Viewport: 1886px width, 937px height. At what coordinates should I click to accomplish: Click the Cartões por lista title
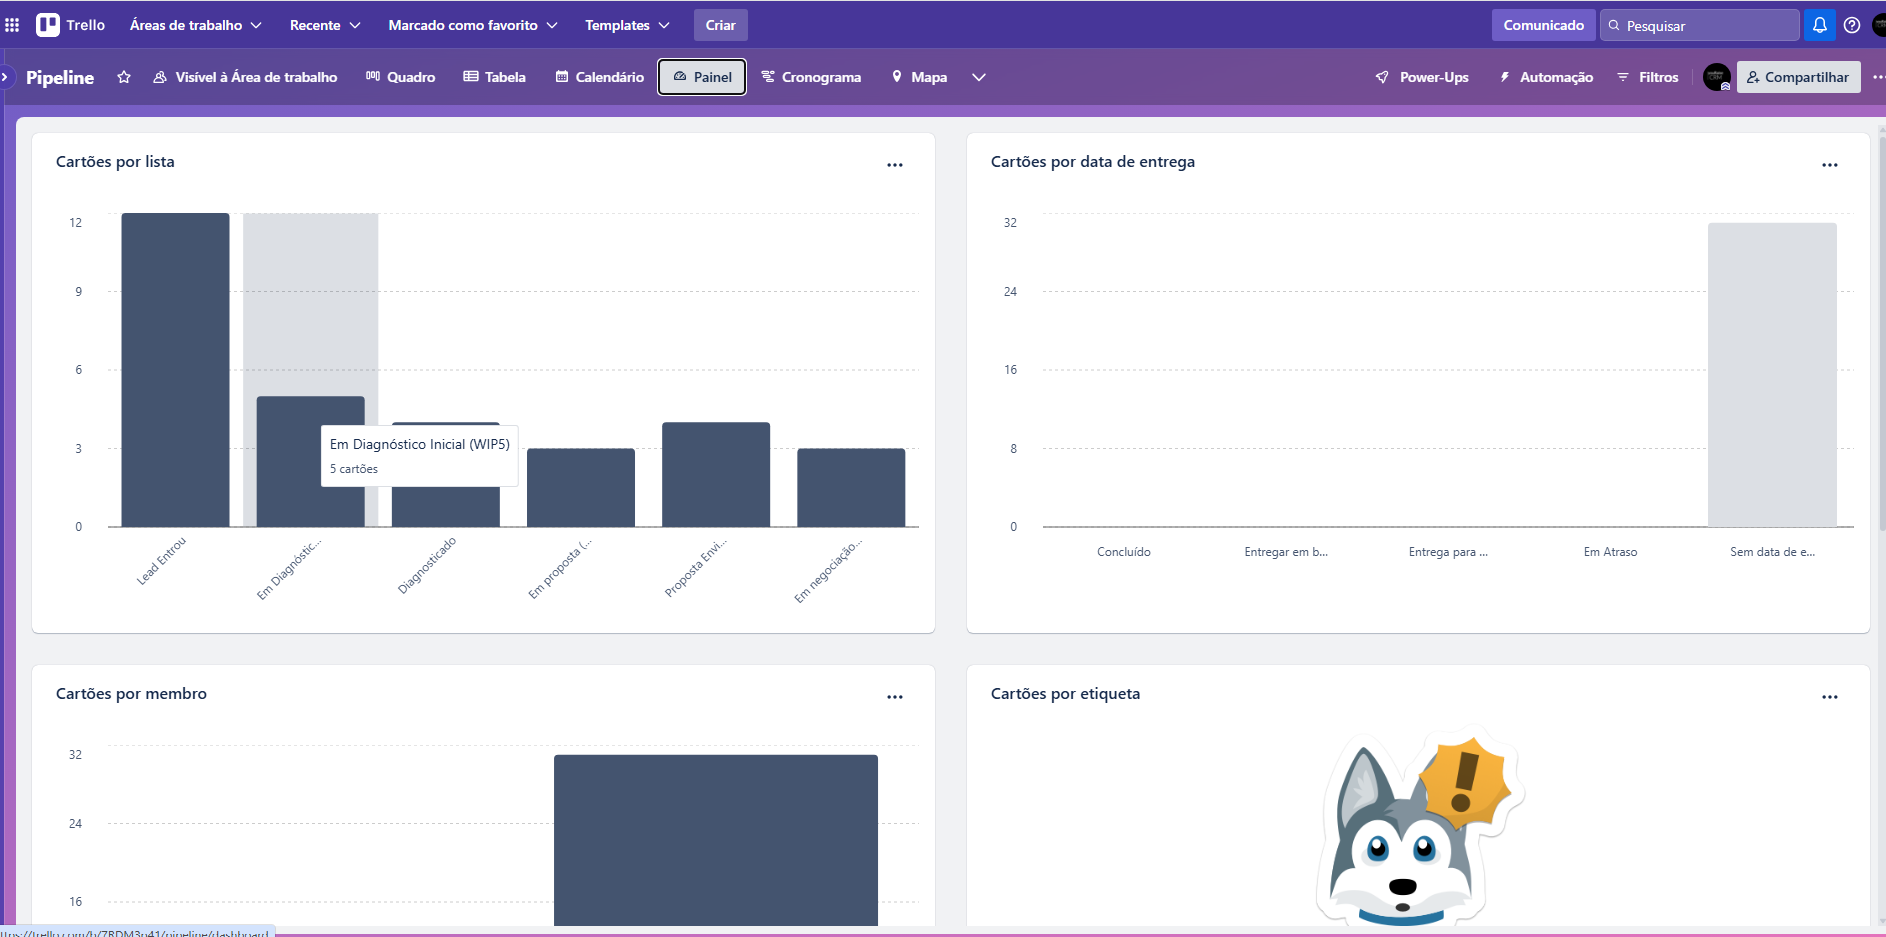(115, 162)
